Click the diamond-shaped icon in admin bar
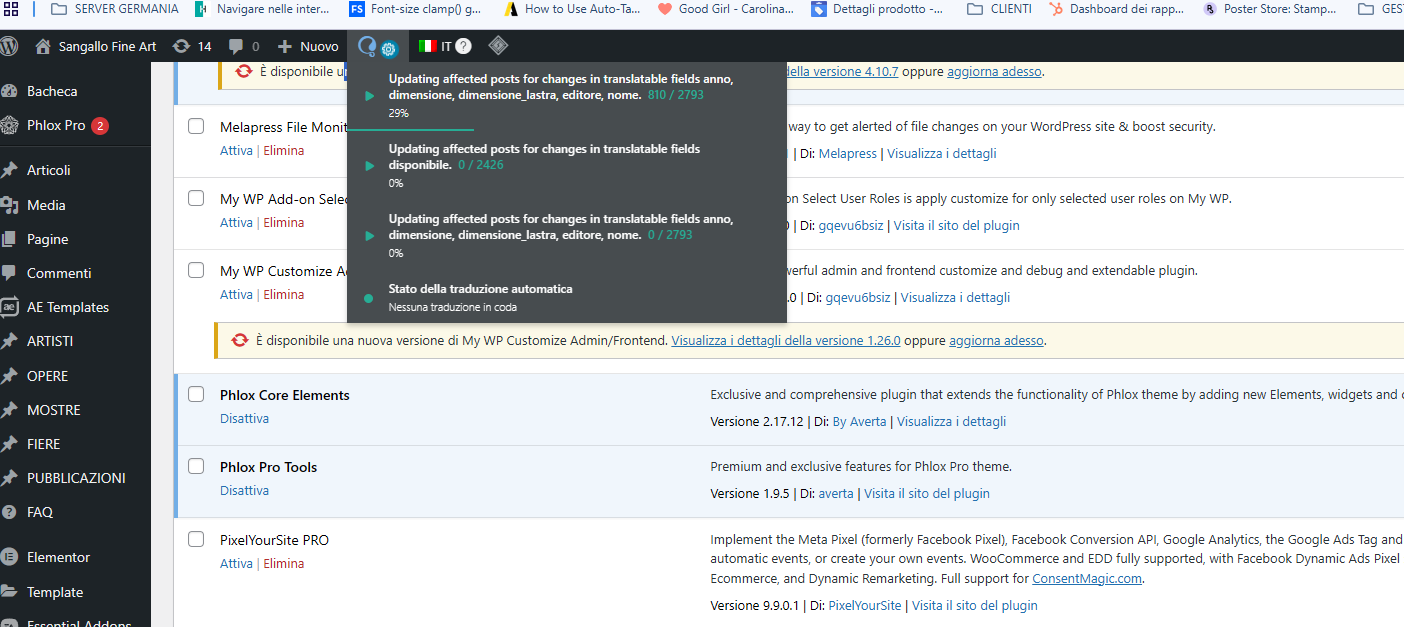The image size is (1404, 627). pos(497,46)
